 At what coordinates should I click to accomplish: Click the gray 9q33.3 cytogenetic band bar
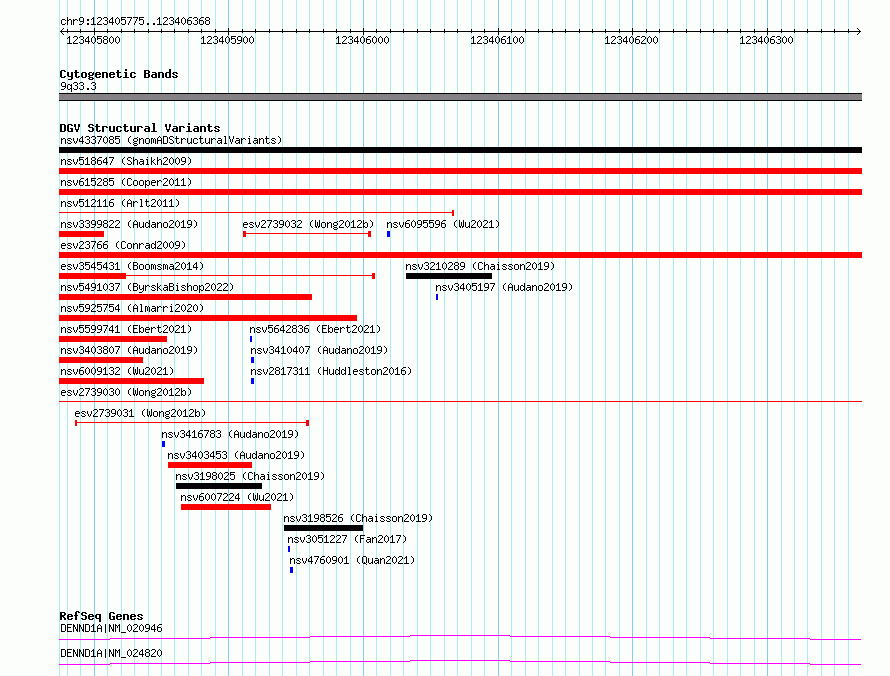[x=460, y=97]
